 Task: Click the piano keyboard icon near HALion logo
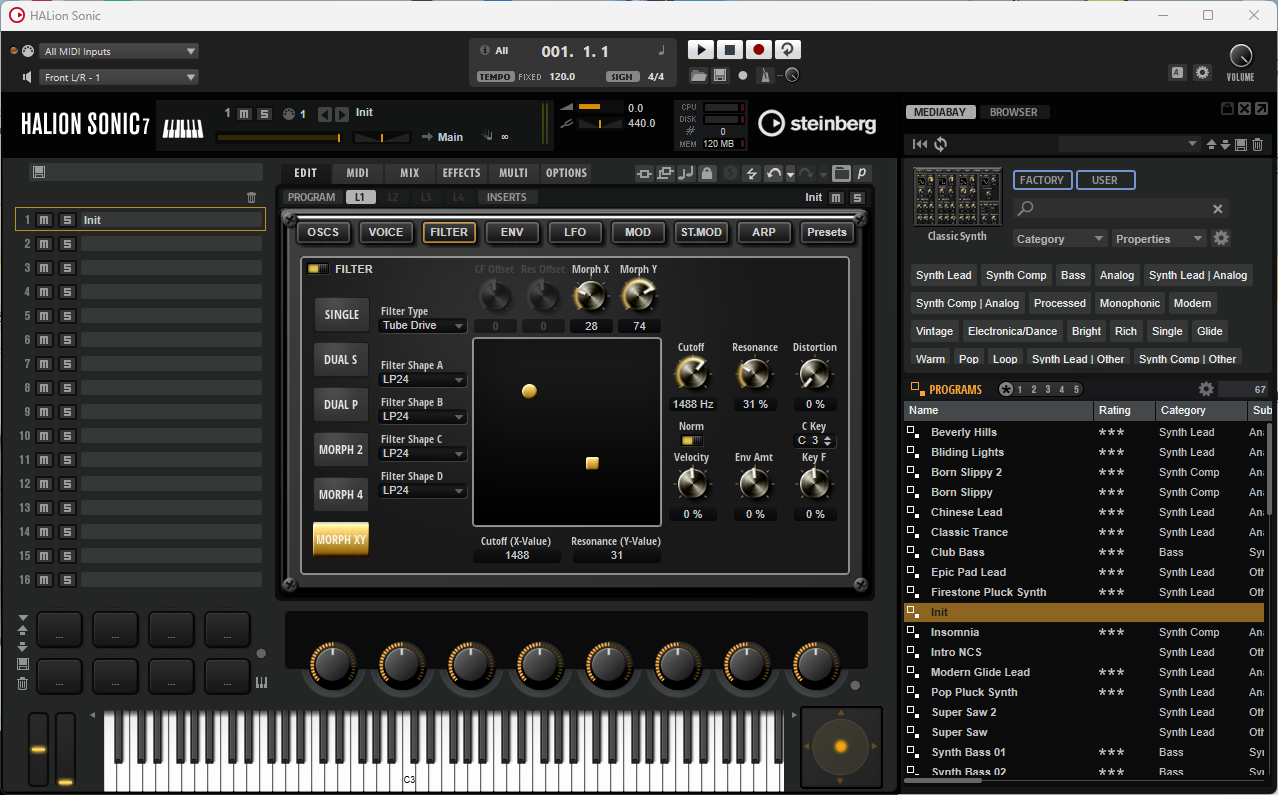tap(183, 127)
